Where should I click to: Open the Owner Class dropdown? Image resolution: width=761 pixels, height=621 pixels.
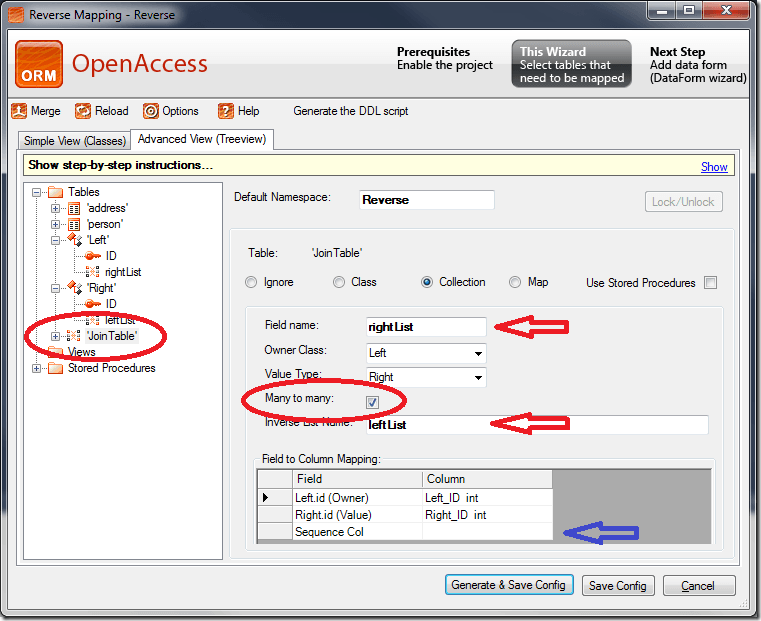pyautogui.click(x=478, y=354)
